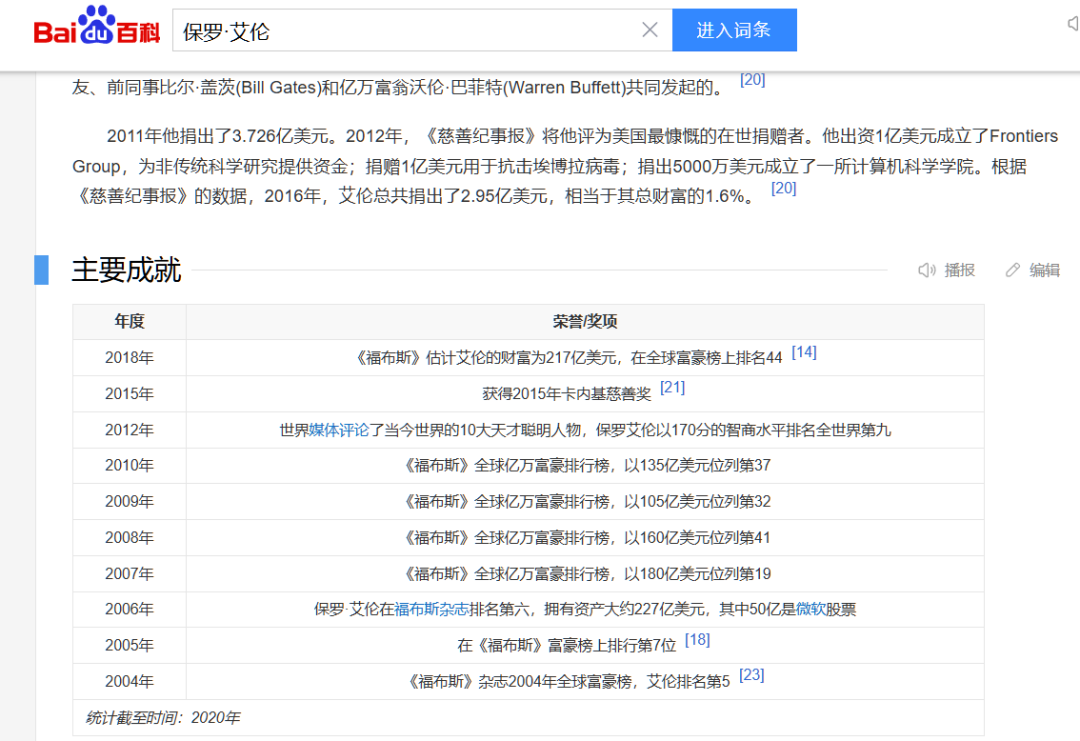Image resolution: width=1080 pixels, height=741 pixels.
Task: Select the 2012年 year cell
Action: pos(129,430)
